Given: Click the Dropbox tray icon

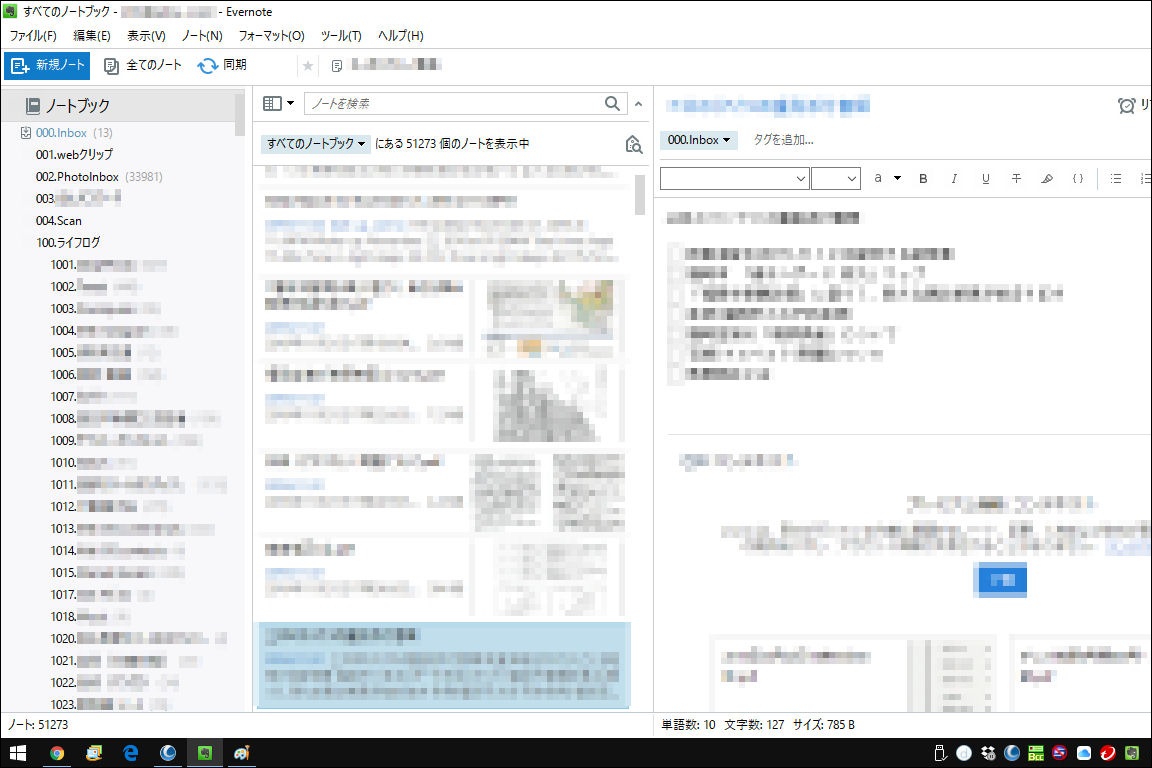Looking at the screenshot, I should pyautogui.click(x=988, y=753).
